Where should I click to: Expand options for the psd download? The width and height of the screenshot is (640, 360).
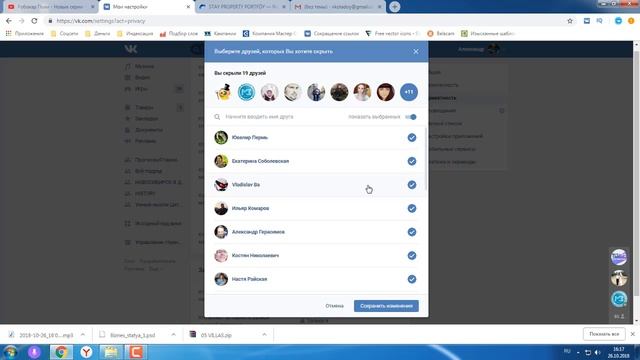point(173,335)
